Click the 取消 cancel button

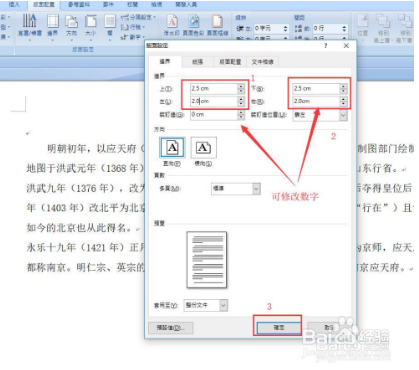[x=329, y=327]
